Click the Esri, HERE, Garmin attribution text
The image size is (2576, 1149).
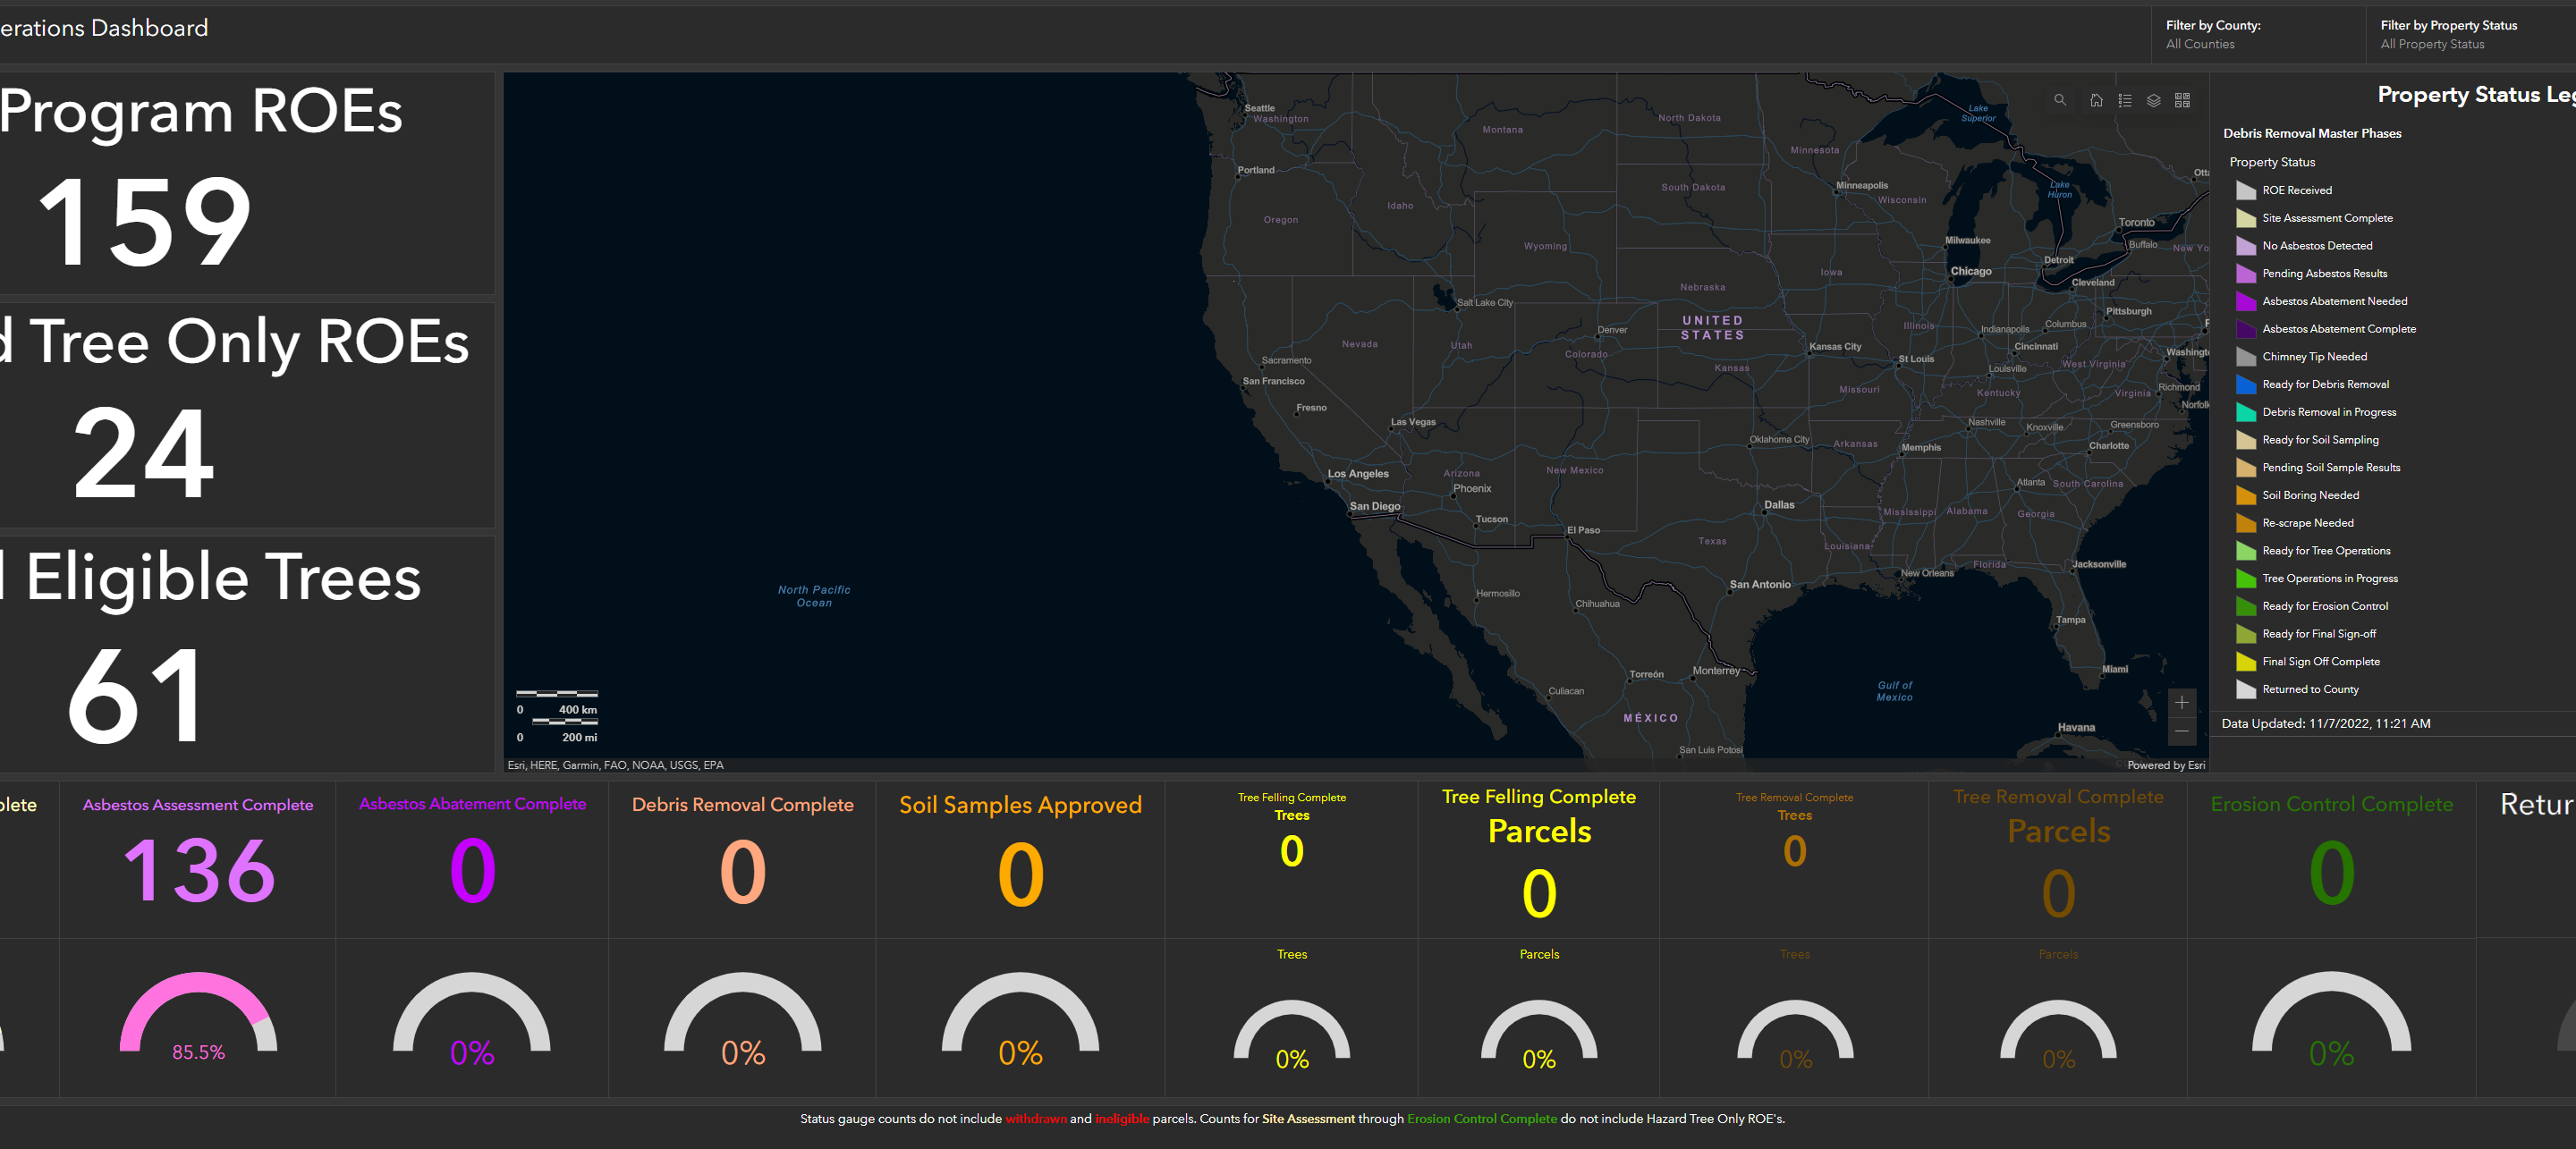615,765
